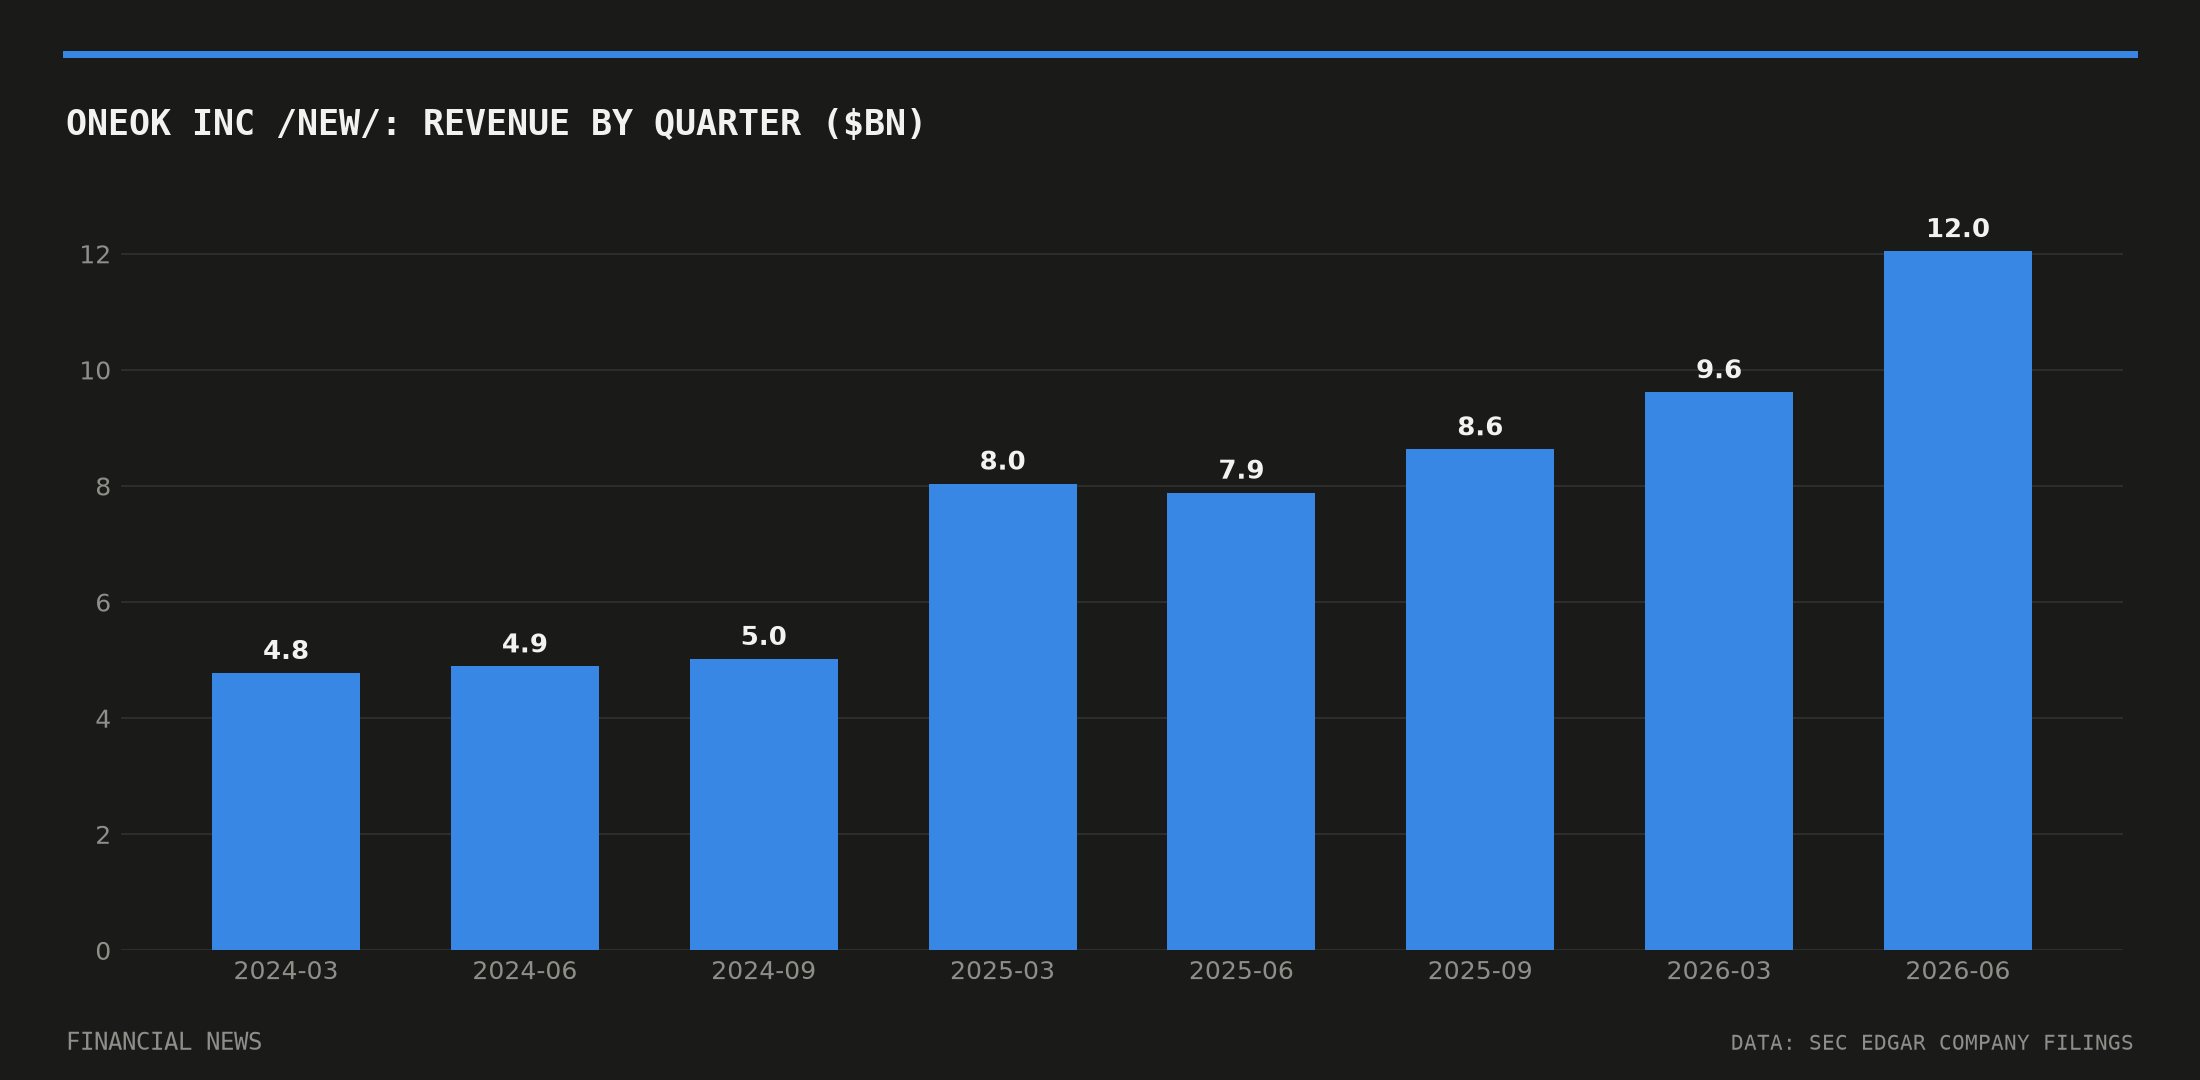This screenshot has height=1080, width=2200.
Task: Click the 2026-06 x-axis label
Action: (1958, 971)
